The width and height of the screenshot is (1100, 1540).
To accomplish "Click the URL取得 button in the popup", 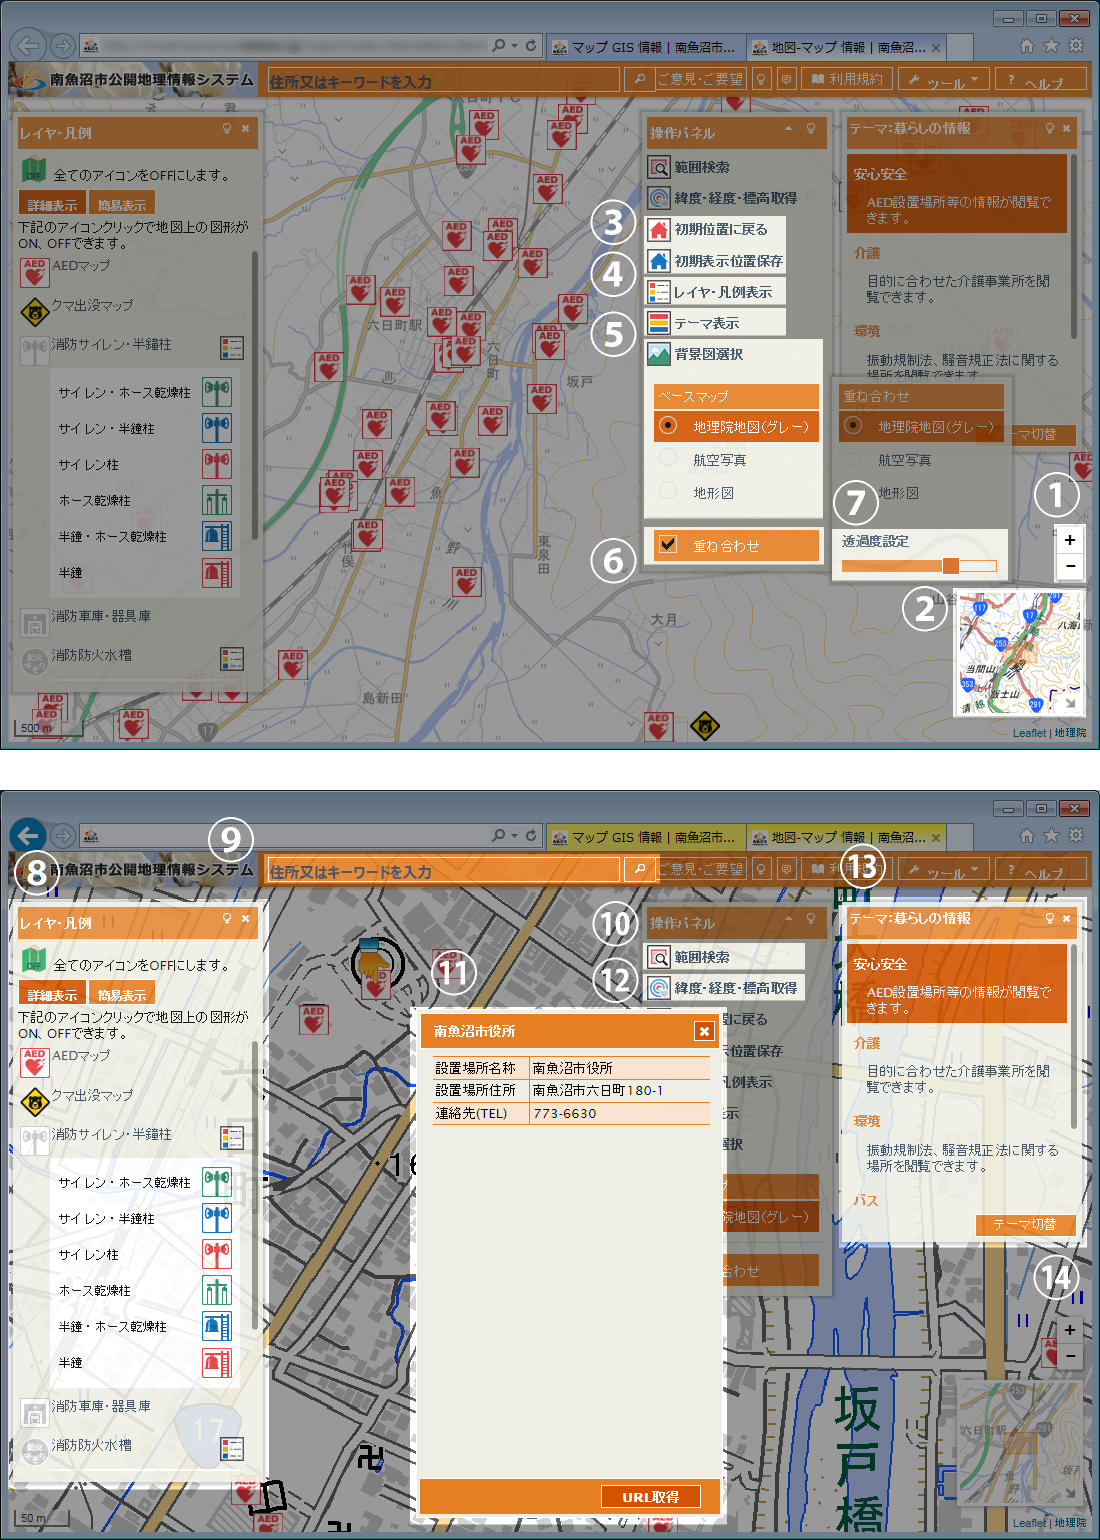I will [651, 1496].
